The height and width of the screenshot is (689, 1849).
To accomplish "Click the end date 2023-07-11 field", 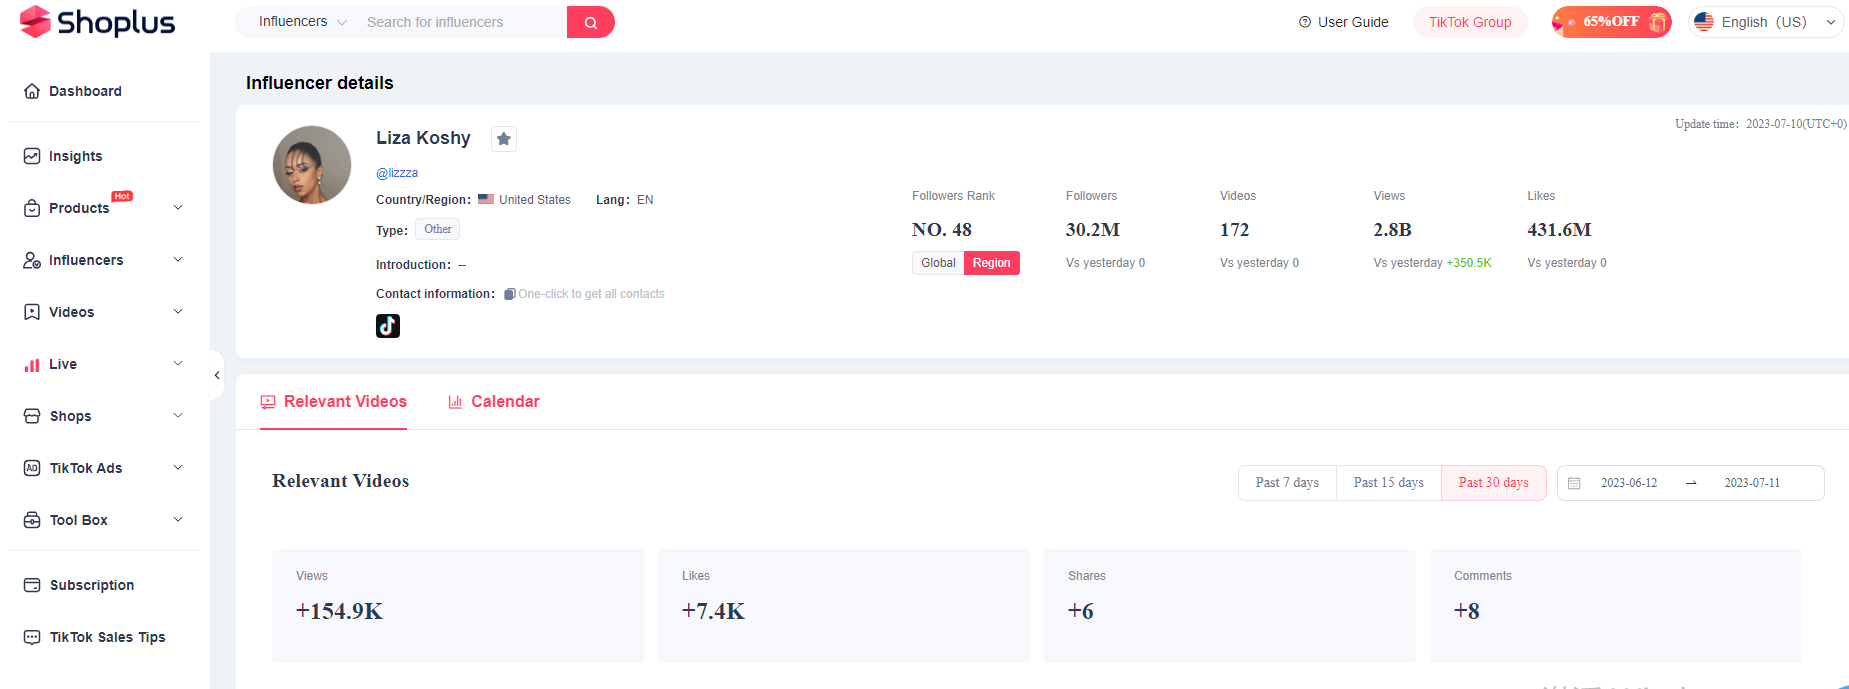I will click(1752, 483).
